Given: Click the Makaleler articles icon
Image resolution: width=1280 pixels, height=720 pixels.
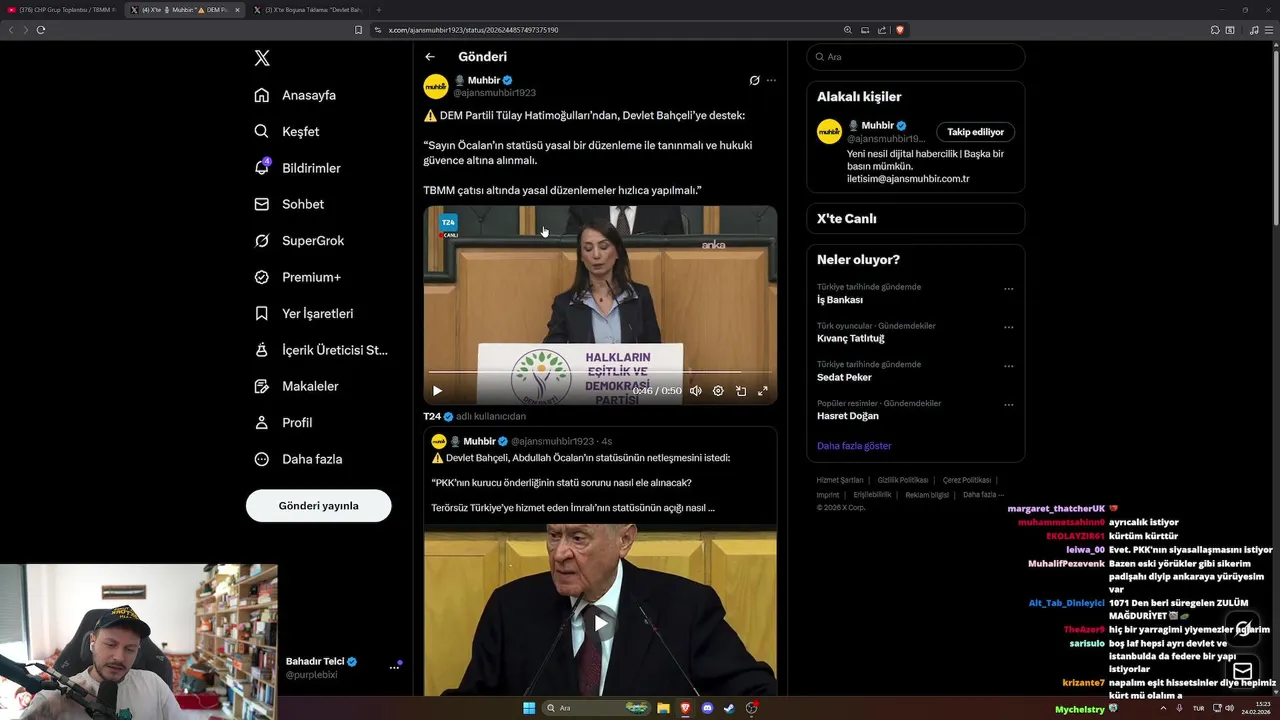Looking at the screenshot, I should 261,386.
